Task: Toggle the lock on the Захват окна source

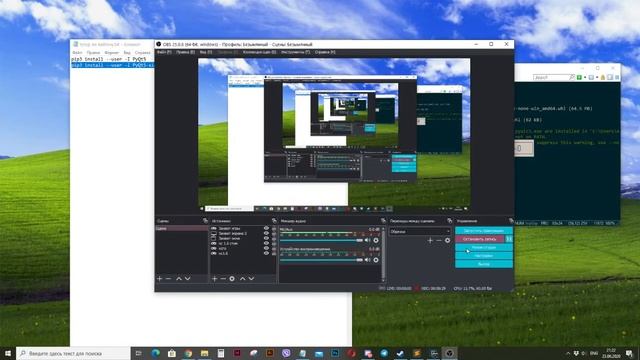Action: tap(274, 238)
